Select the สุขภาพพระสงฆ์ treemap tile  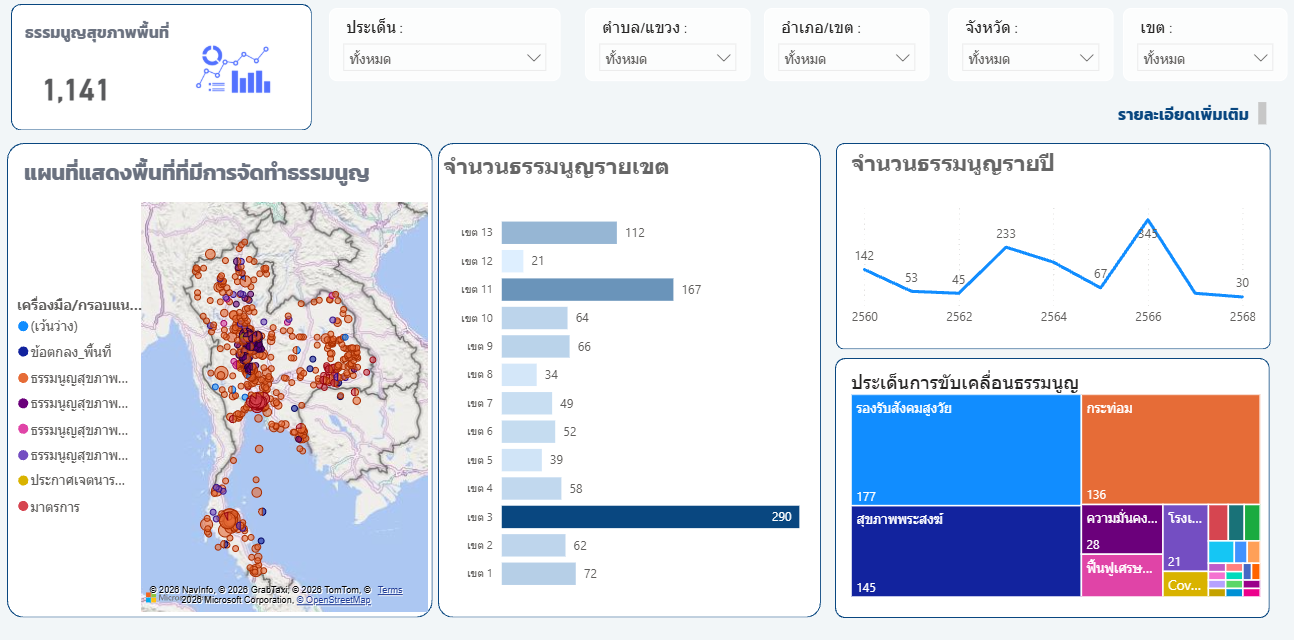[x=966, y=551]
